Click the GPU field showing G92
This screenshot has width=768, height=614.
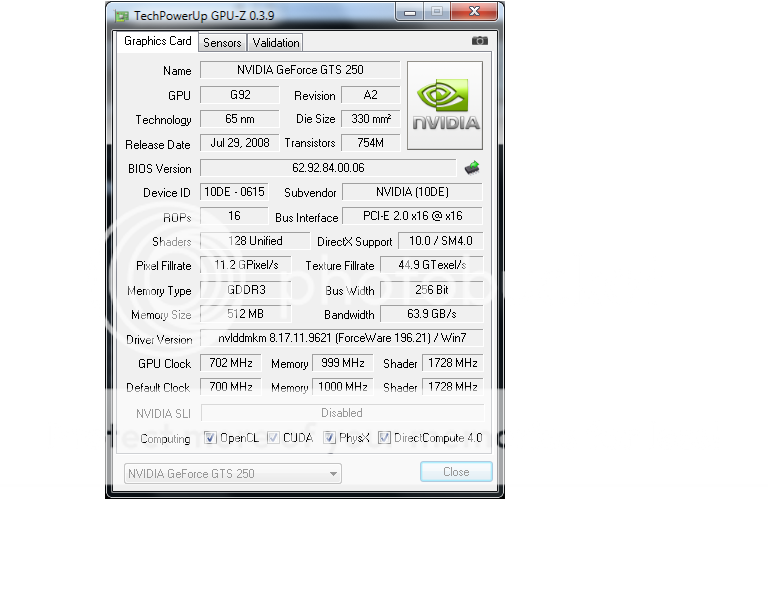tap(240, 95)
